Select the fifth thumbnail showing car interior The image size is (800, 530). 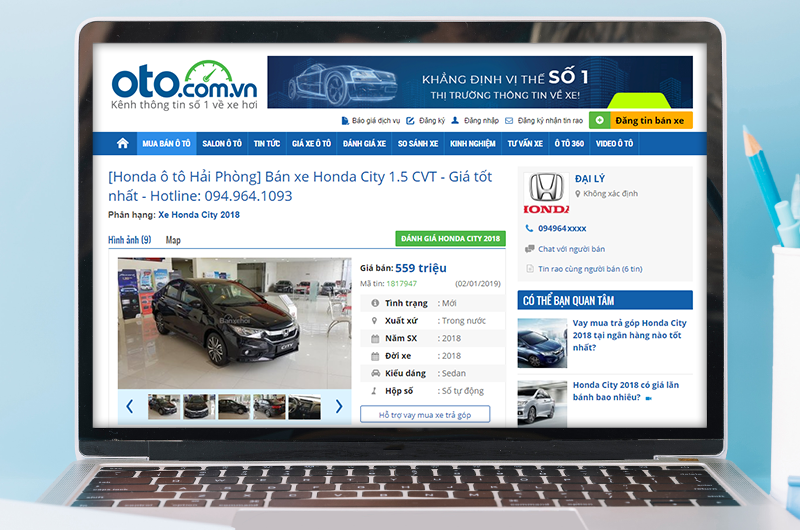point(305,407)
